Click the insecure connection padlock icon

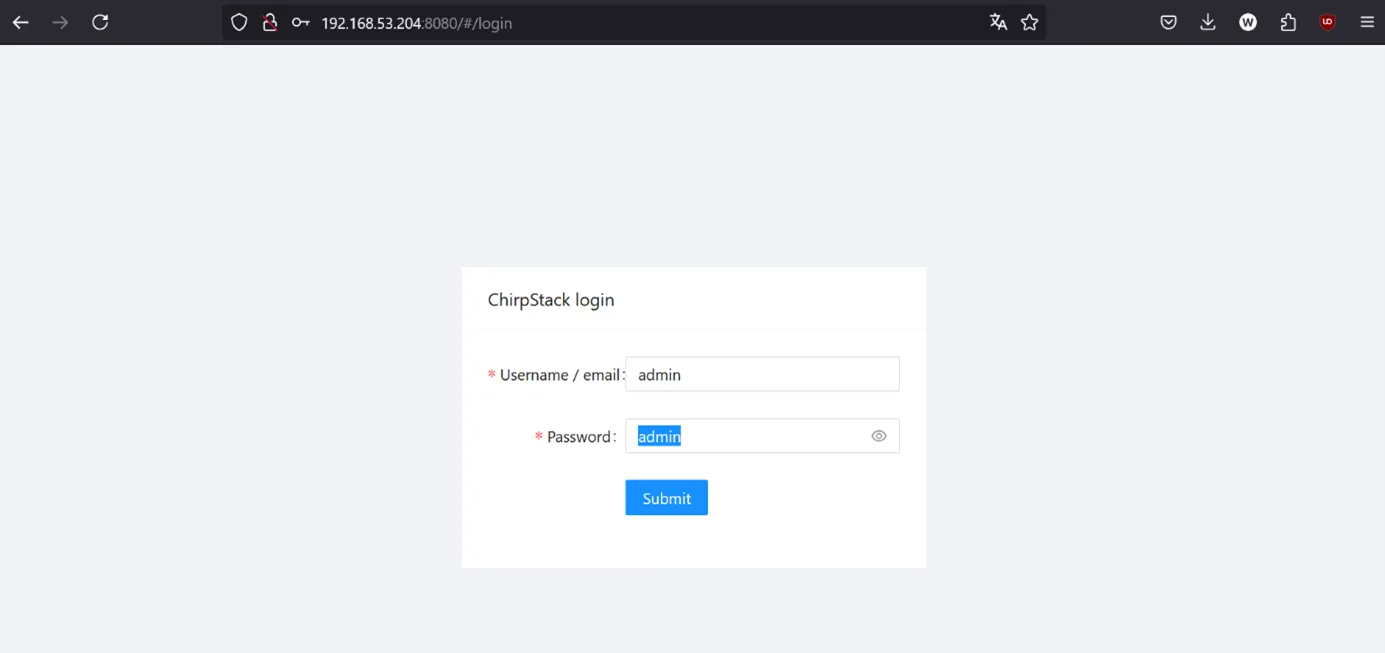coord(269,22)
